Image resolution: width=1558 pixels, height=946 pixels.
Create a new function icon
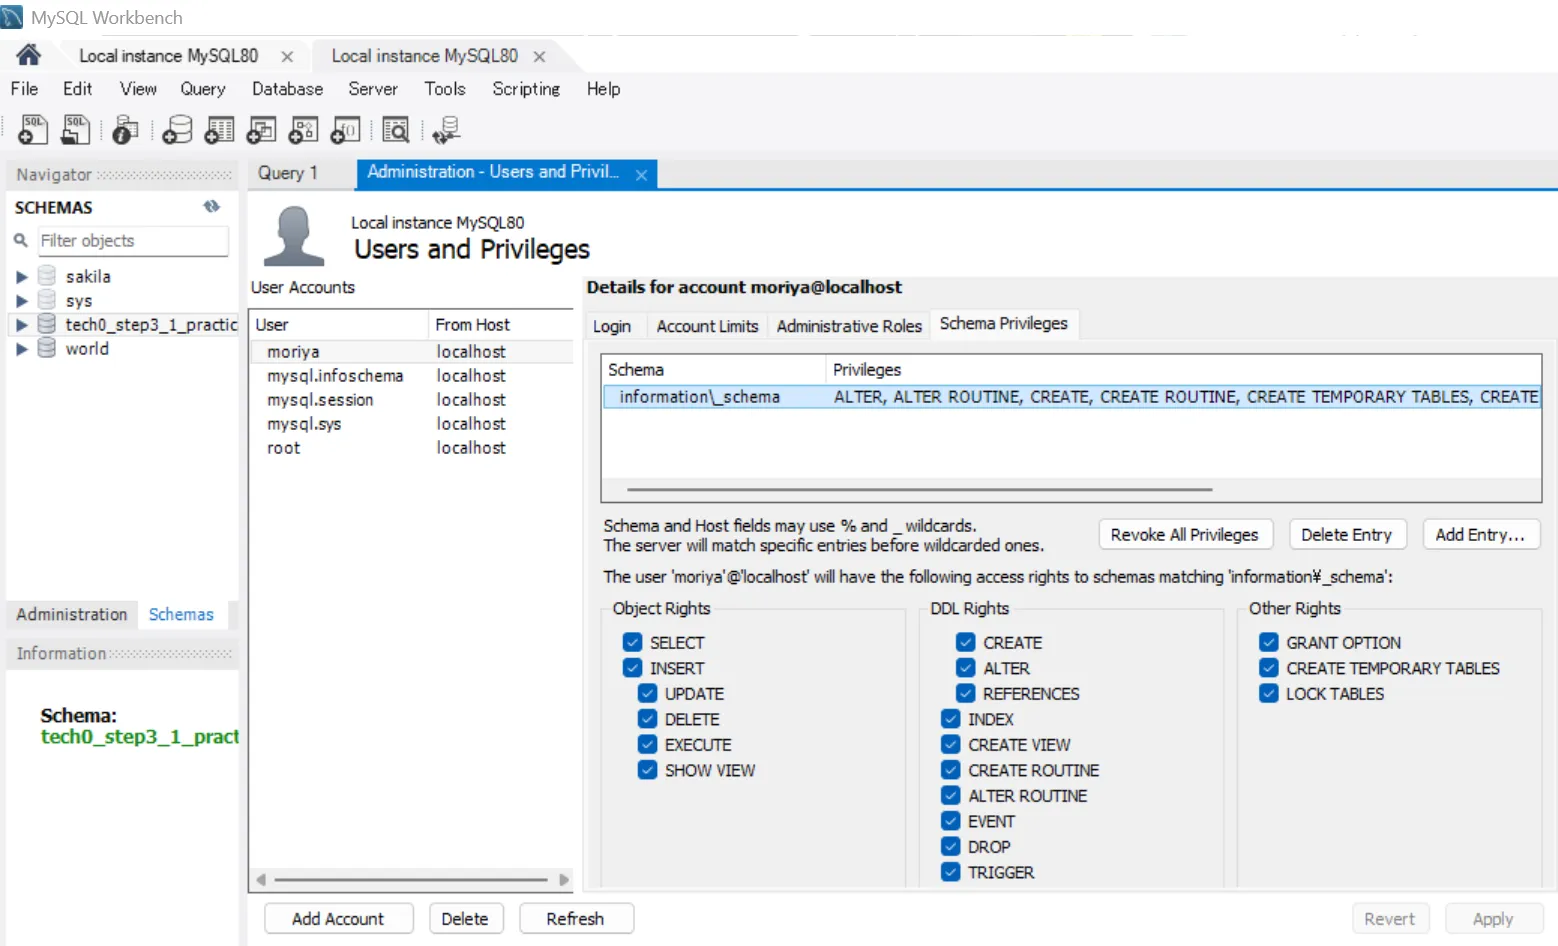tap(345, 129)
